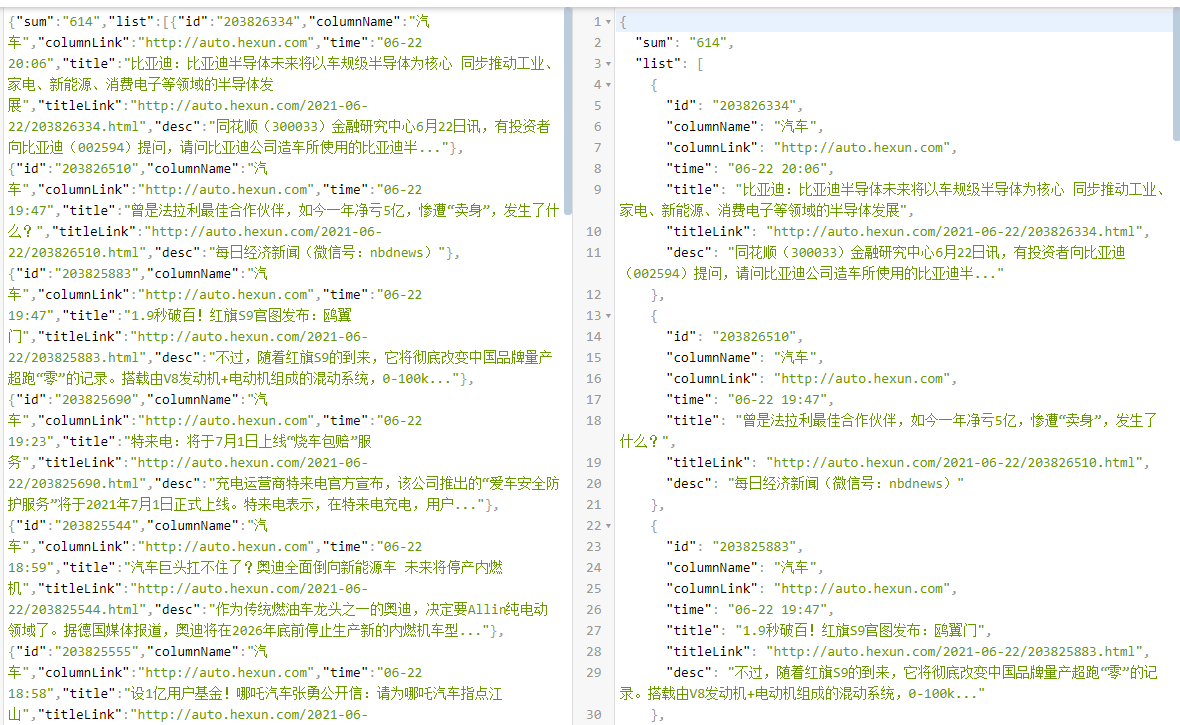Click the columnLink URL on line 25

(x=862, y=589)
